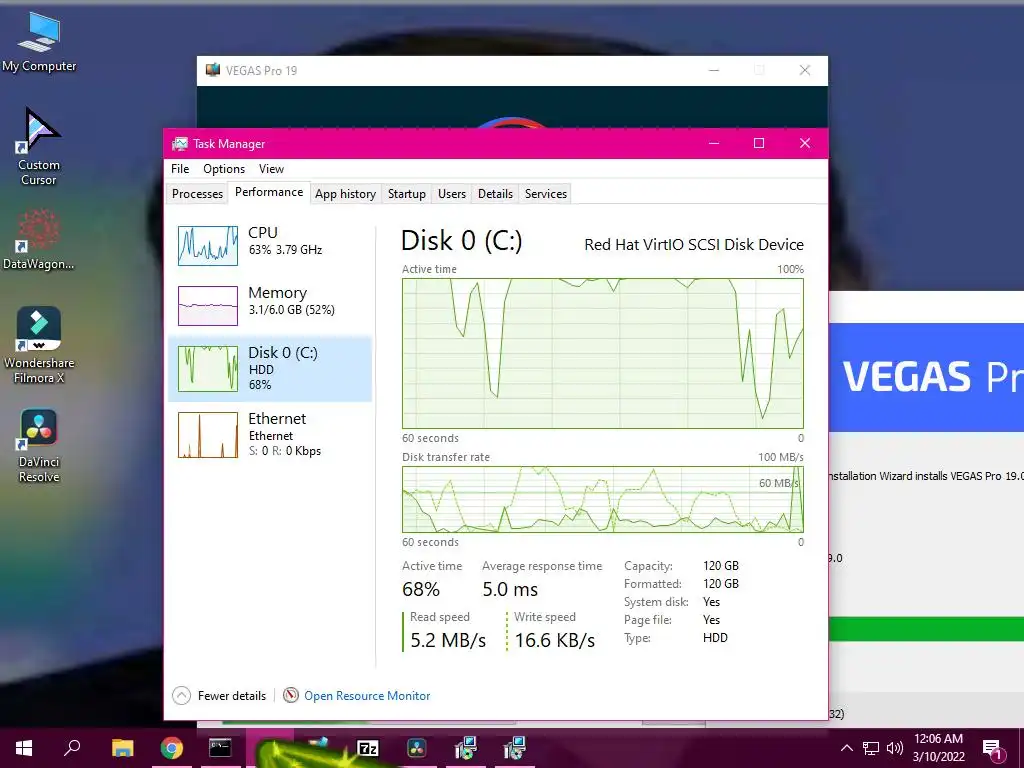Viewport: 1024px width, 768px height.
Task: Open the volume speaker tray icon
Action: pyautogui.click(x=895, y=748)
